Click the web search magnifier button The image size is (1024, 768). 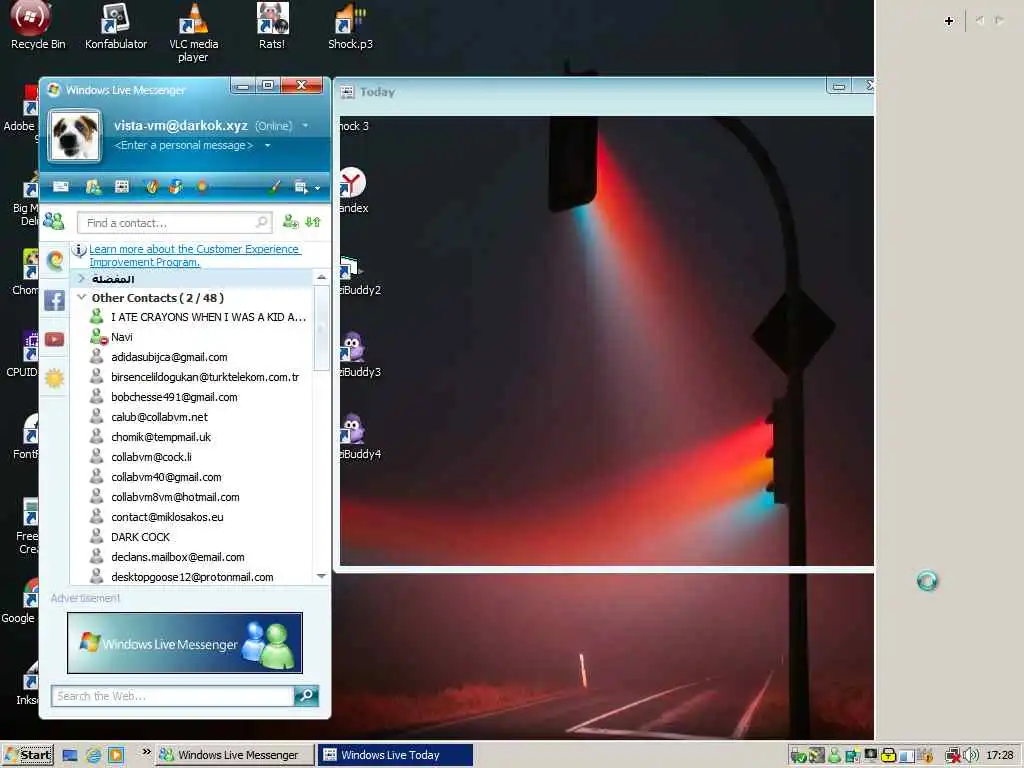coord(306,696)
